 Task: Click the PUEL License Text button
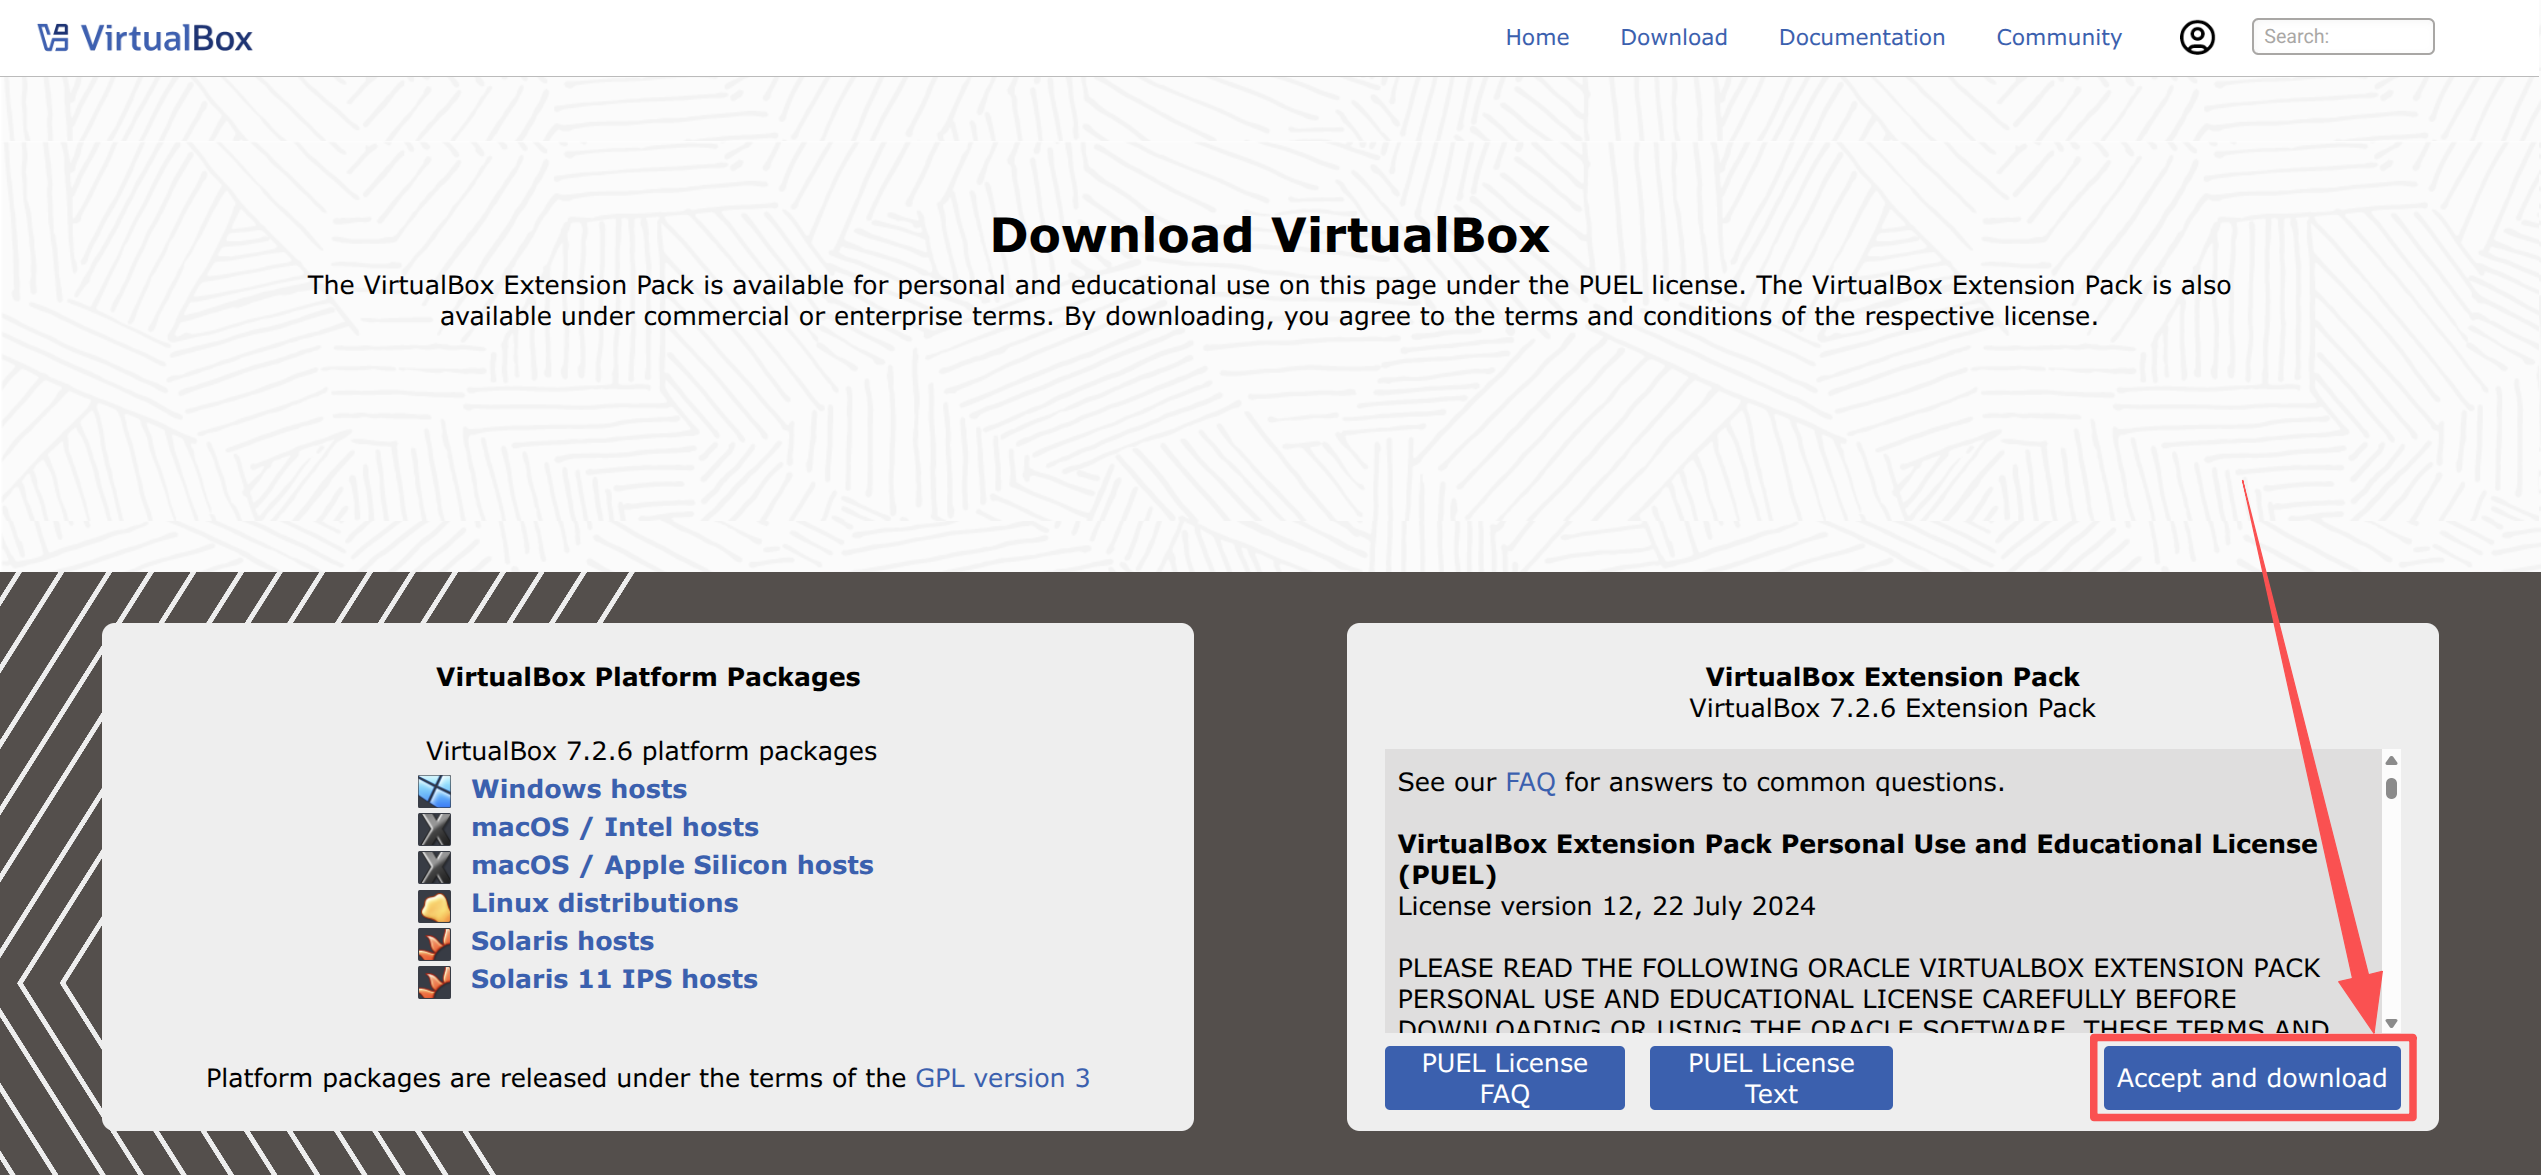click(x=1771, y=1078)
